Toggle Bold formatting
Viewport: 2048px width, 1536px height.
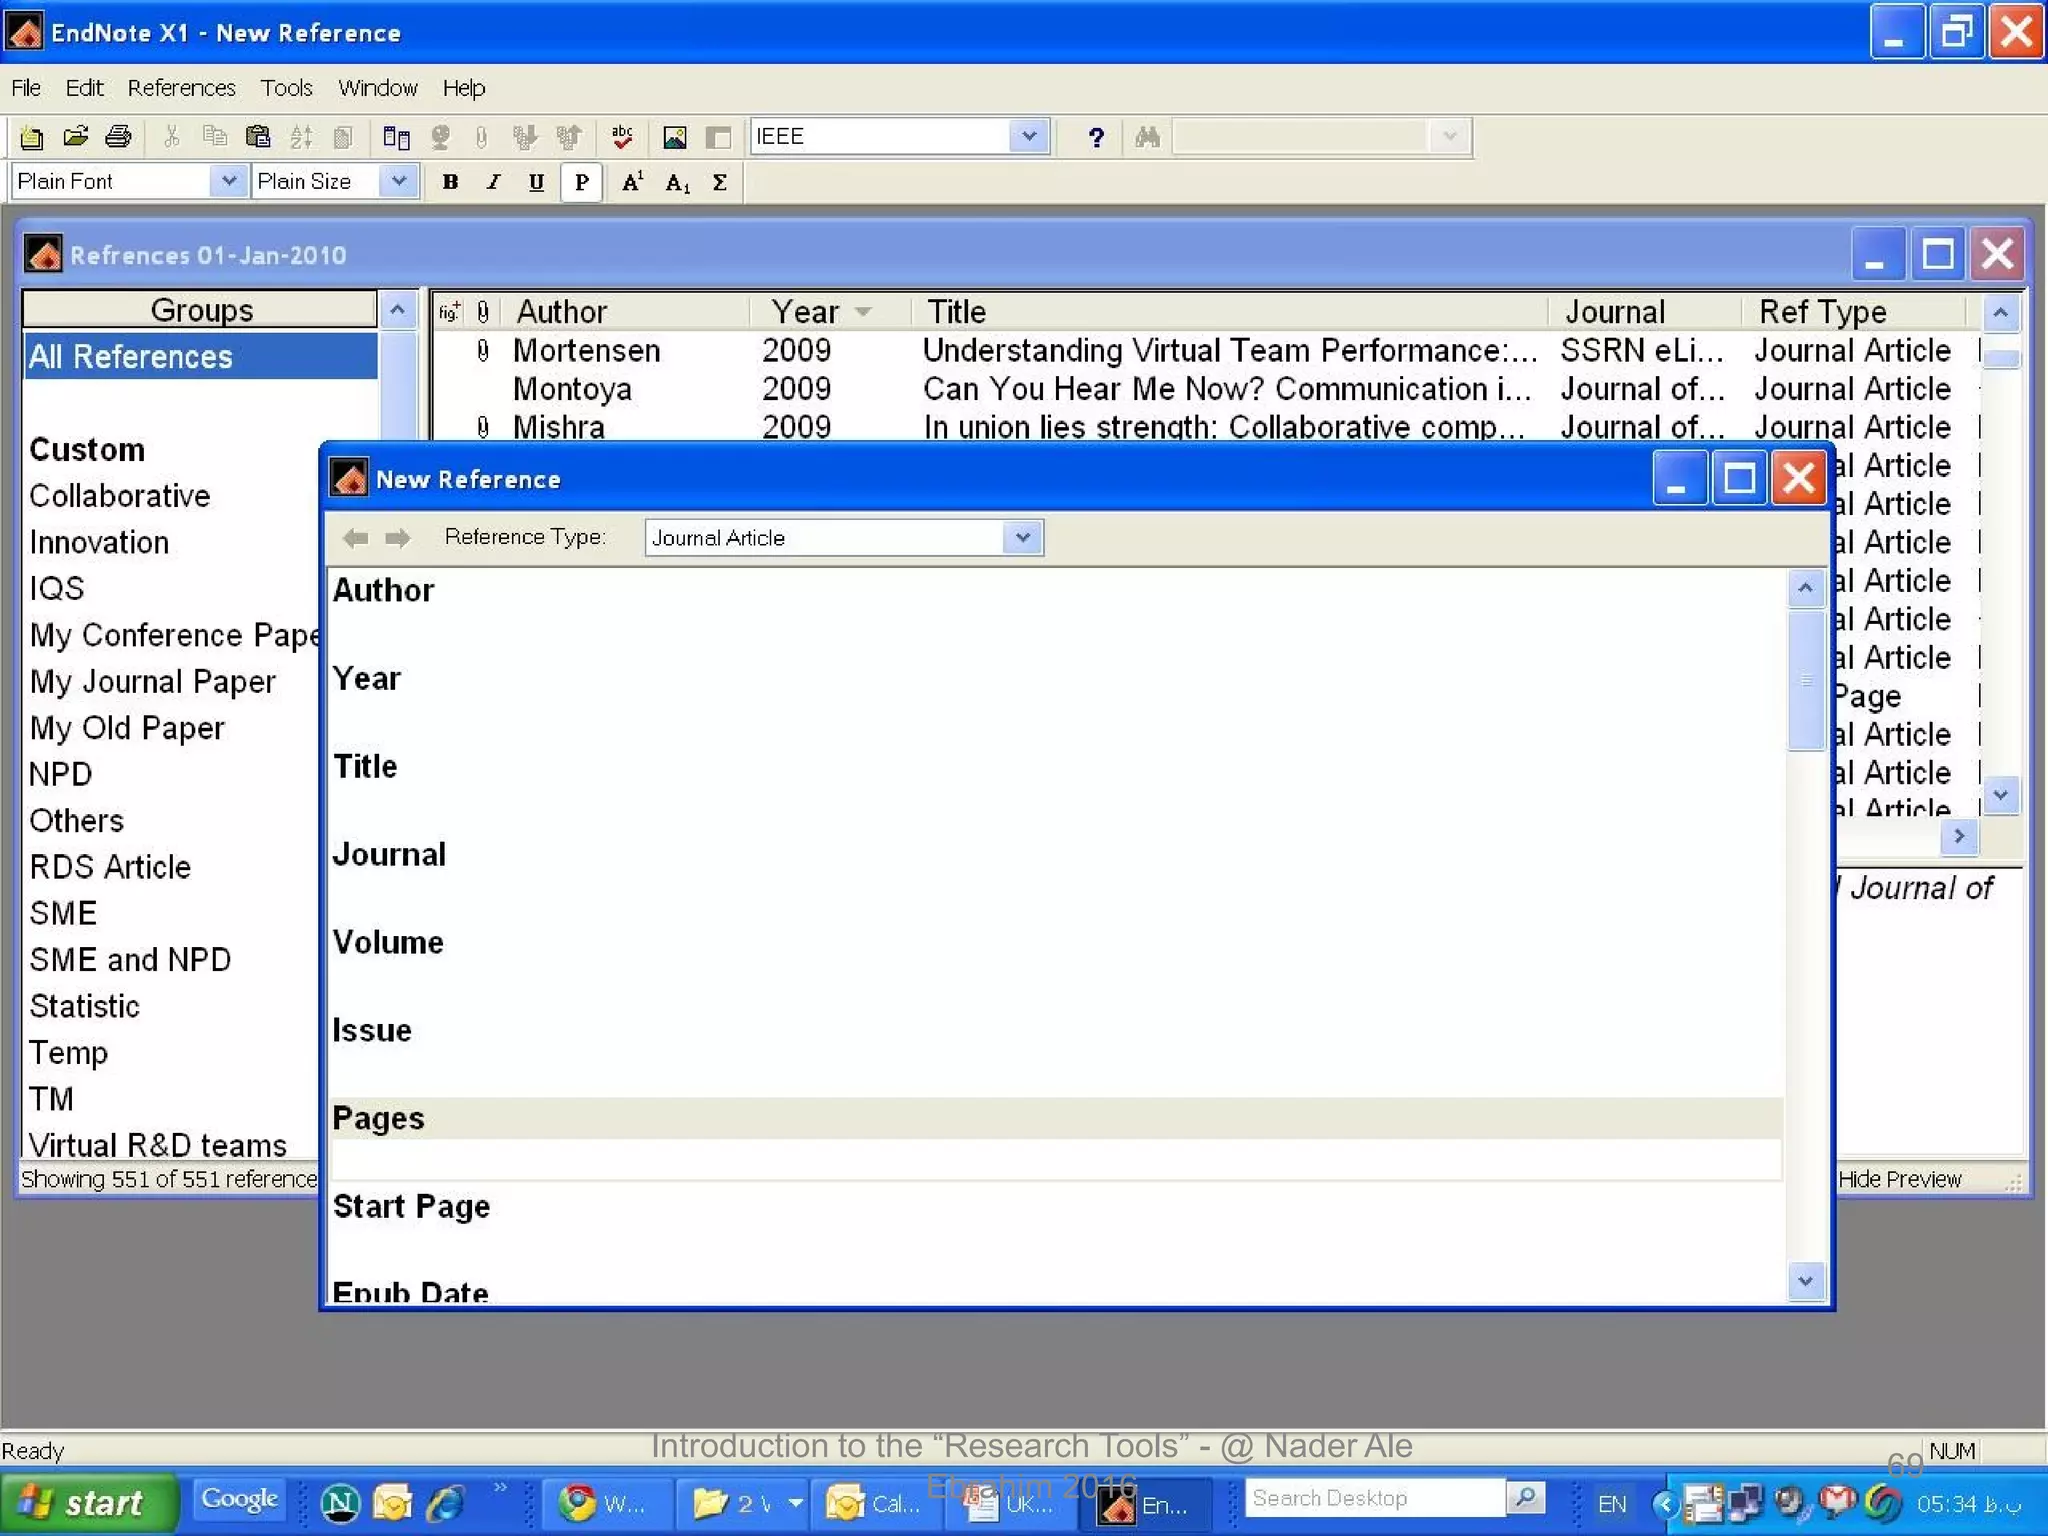(x=450, y=183)
